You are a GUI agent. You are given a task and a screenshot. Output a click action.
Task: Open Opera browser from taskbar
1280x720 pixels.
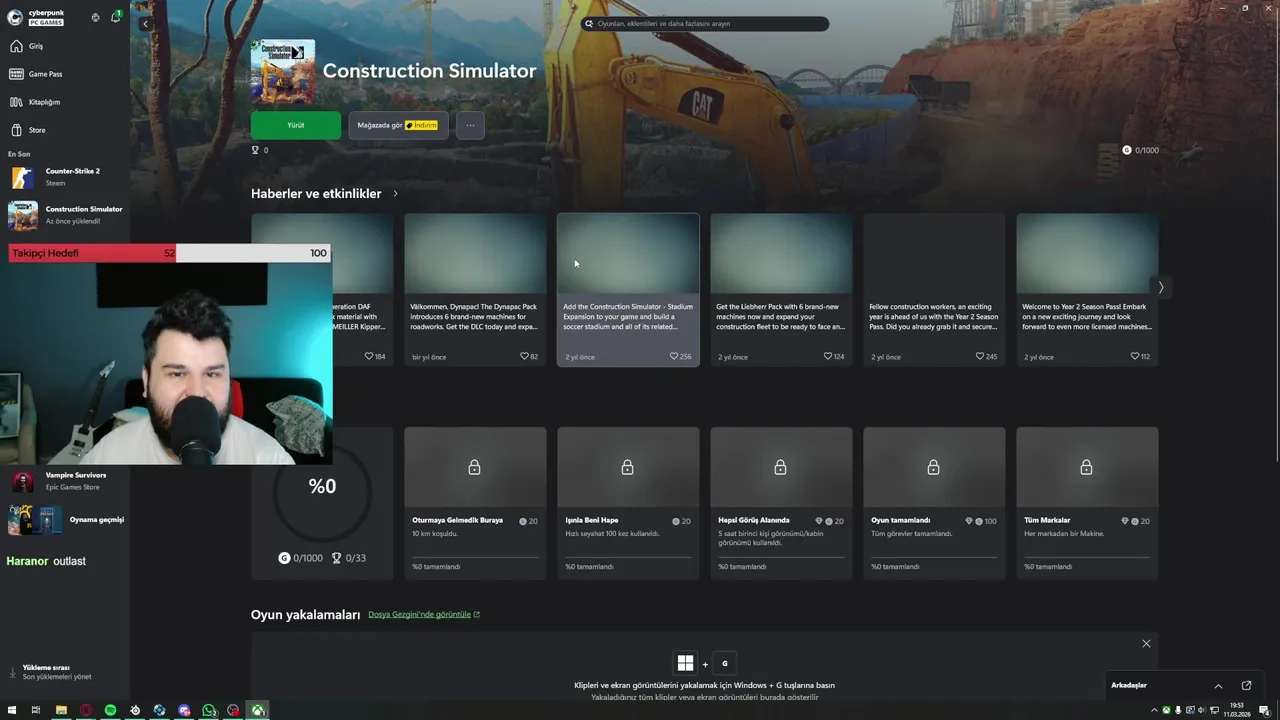[86, 710]
